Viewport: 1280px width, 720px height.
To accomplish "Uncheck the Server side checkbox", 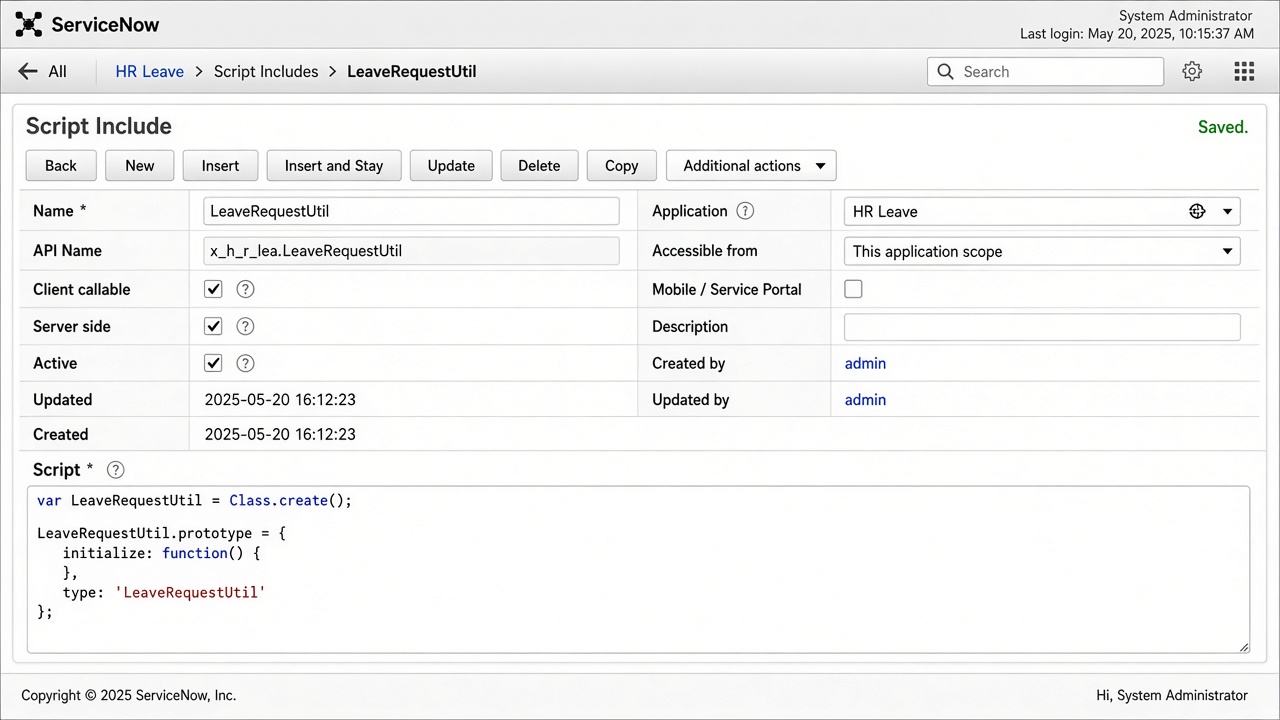I will pyautogui.click(x=213, y=326).
